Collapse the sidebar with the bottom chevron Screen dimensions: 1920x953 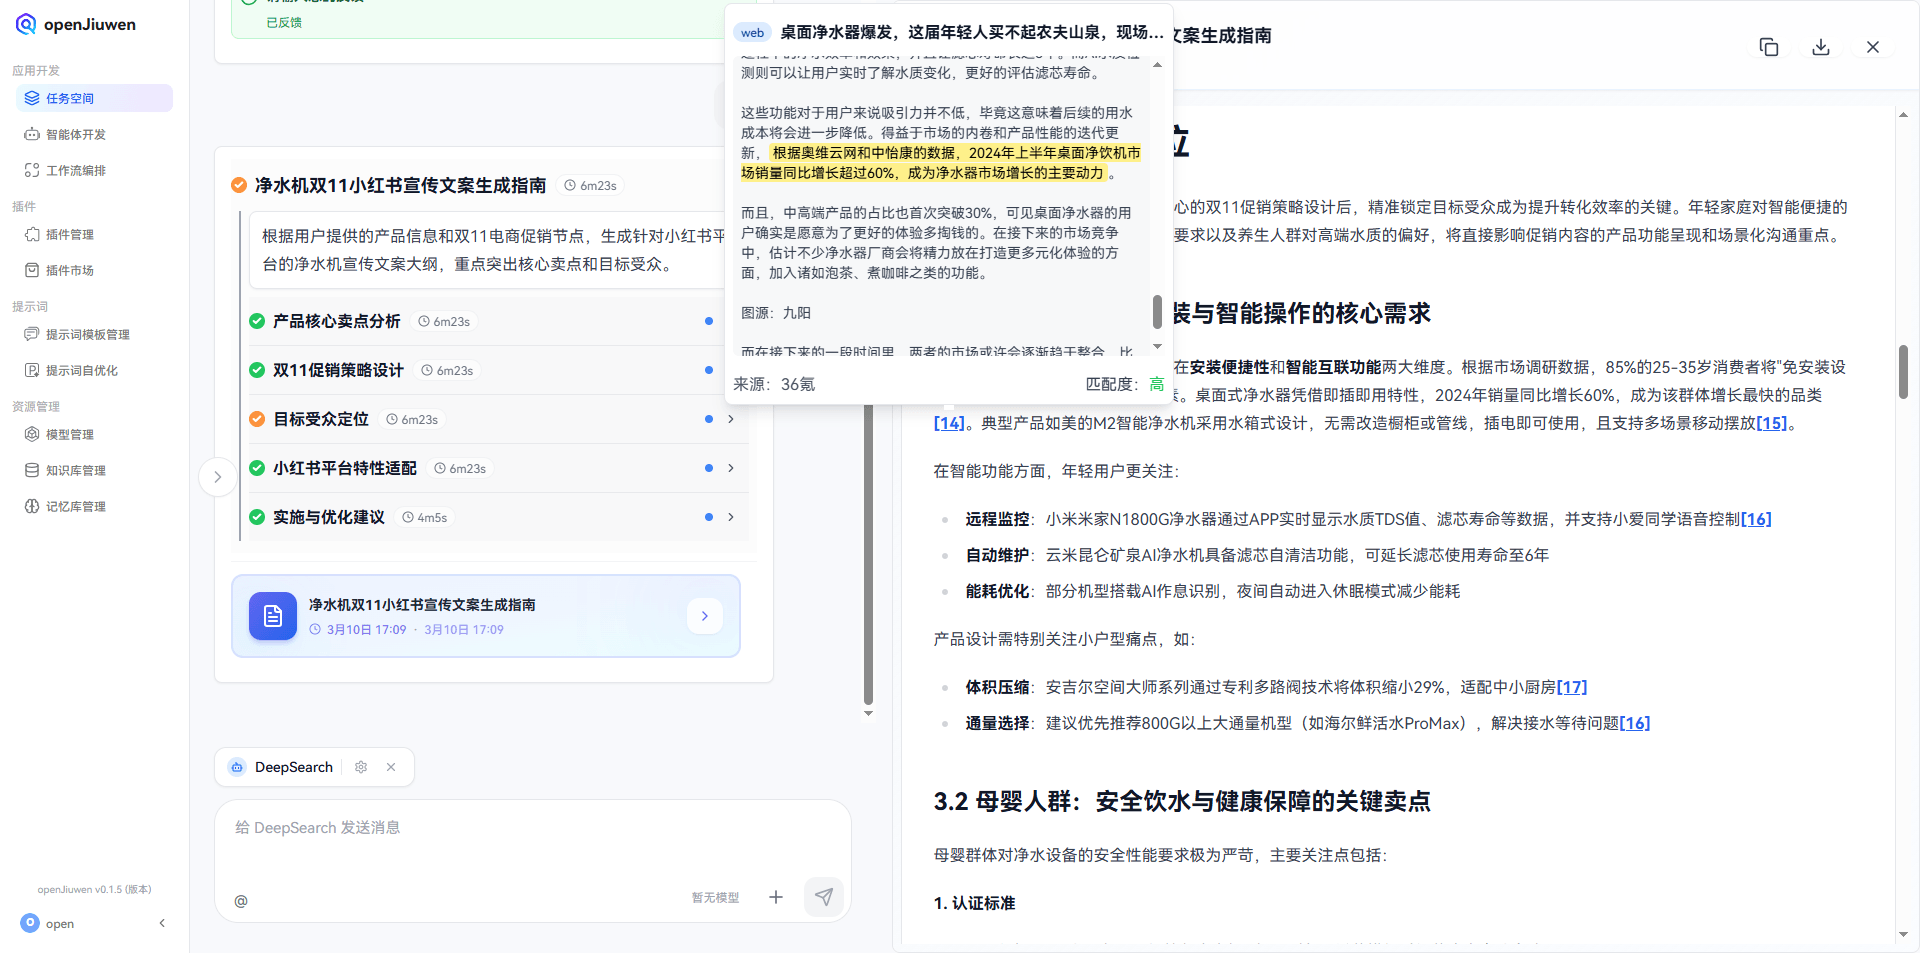click(162, 923)
